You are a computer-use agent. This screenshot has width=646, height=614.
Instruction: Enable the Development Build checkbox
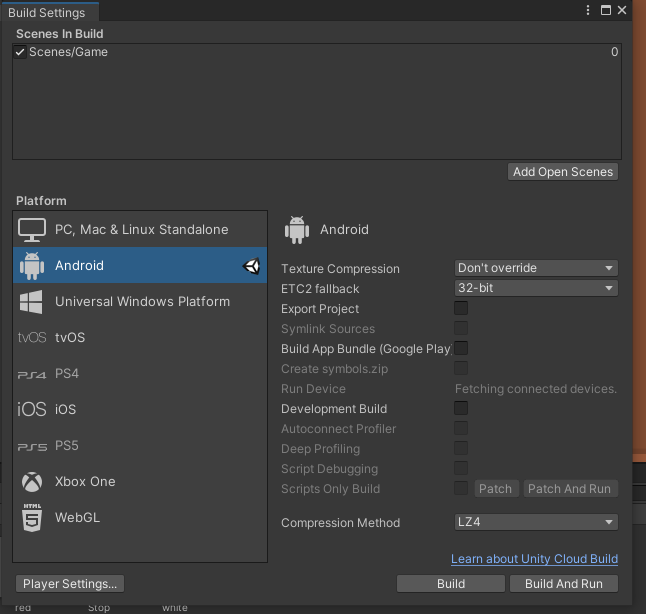click(461, 408)
